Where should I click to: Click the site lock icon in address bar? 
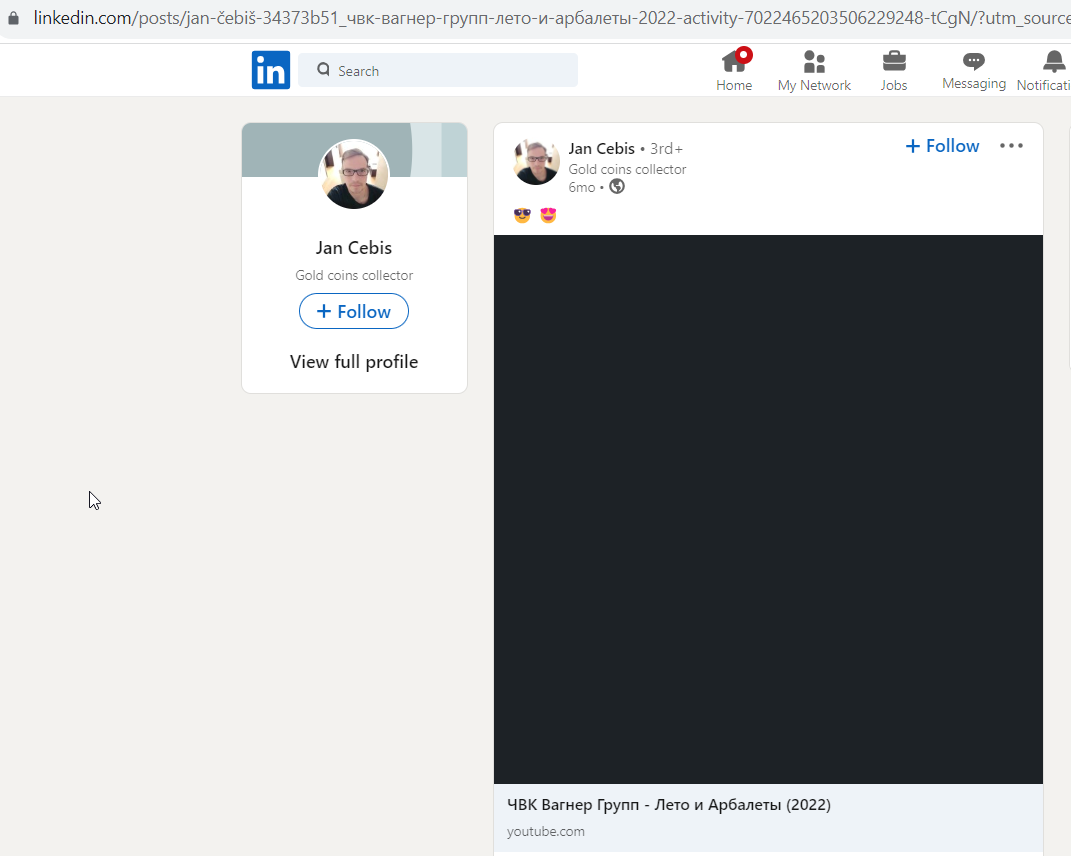click(x=13, y=18)
